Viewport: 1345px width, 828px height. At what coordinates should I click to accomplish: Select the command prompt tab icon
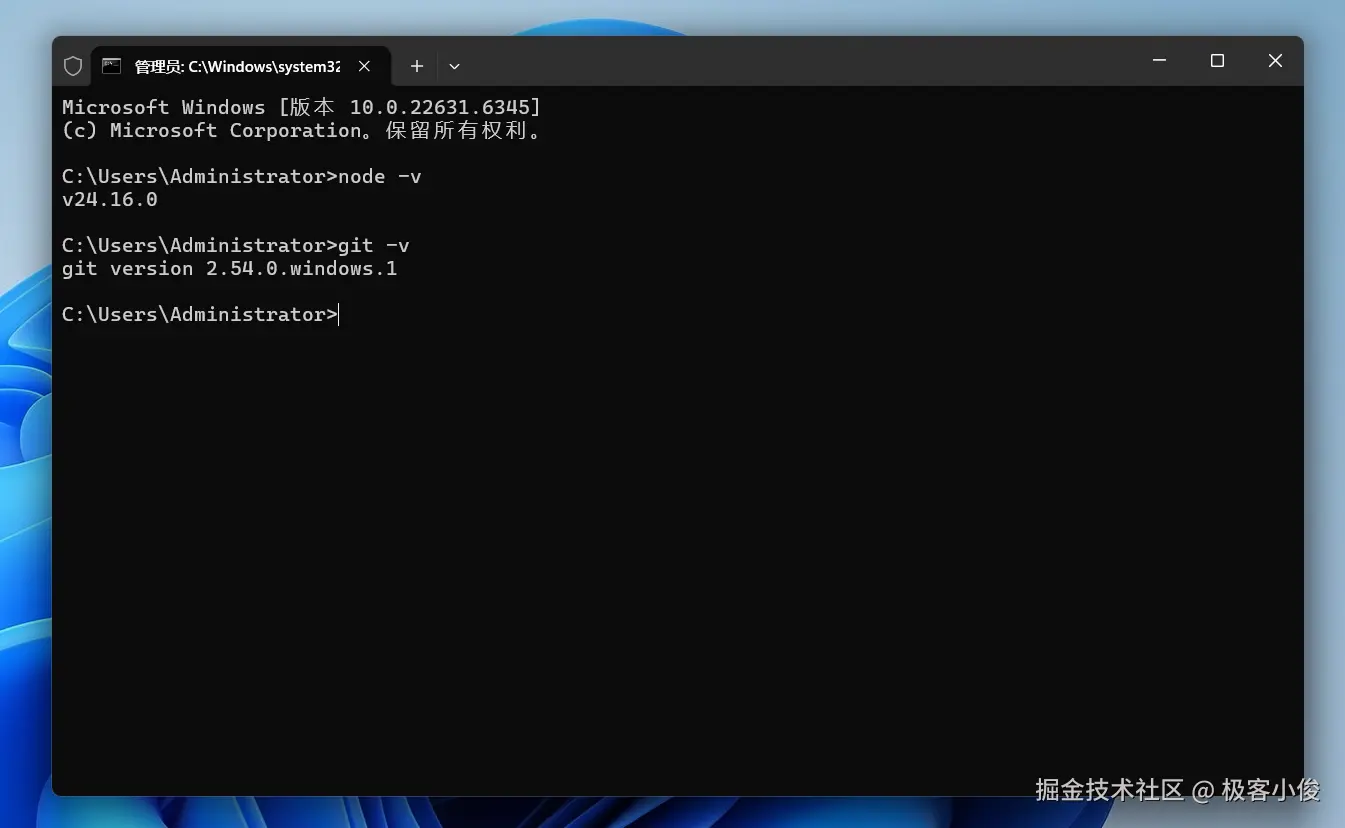(111, 66)
